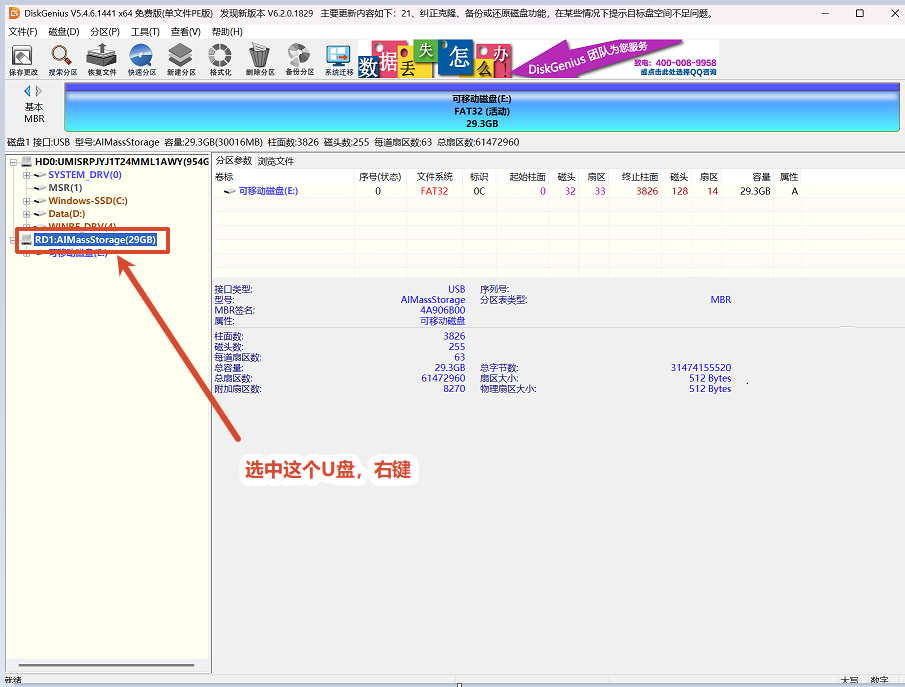Click the 终止柱面 column header

[640, 177]
